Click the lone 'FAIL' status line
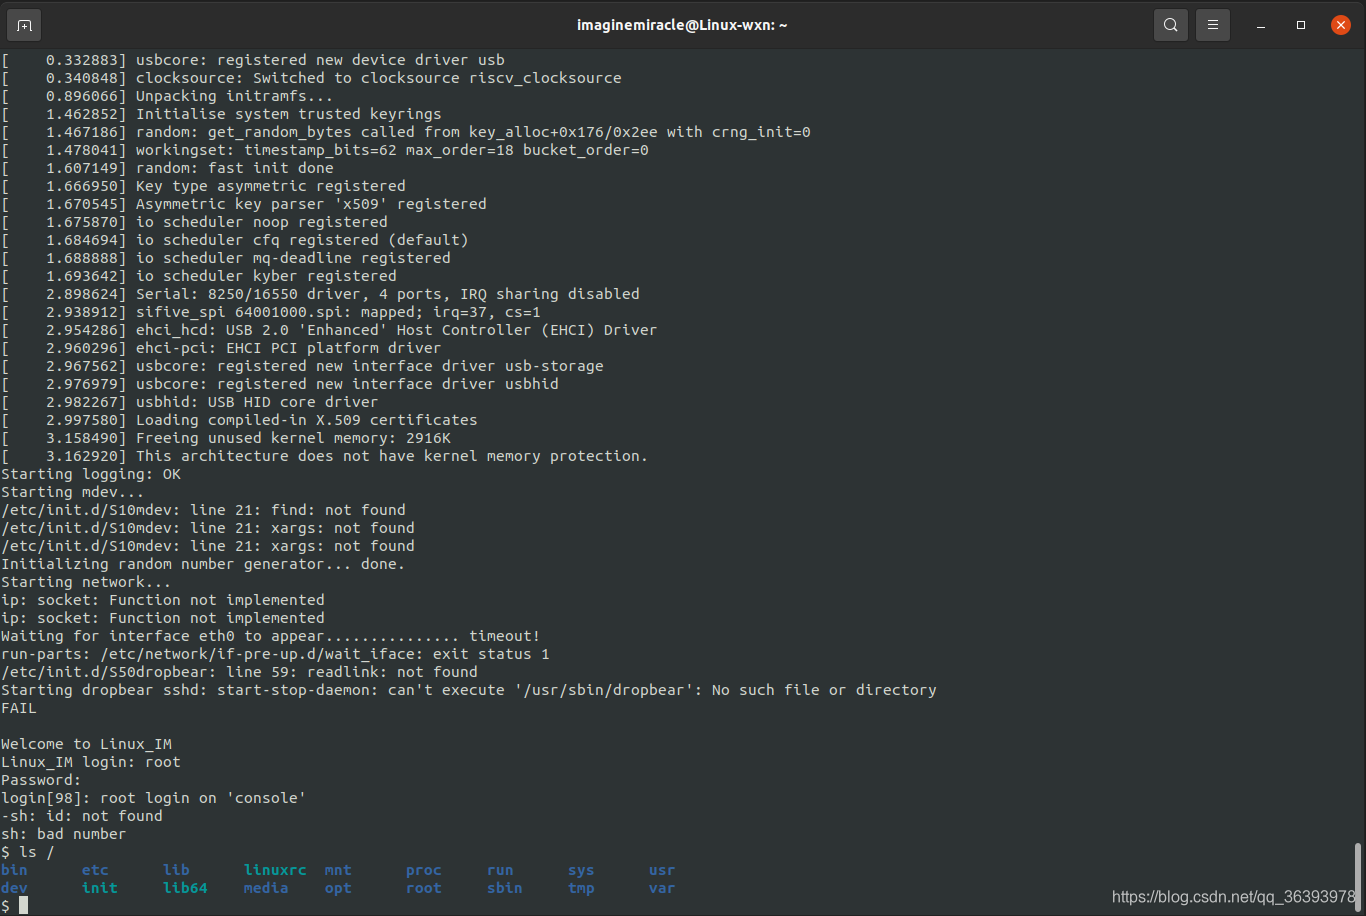Screen dimensions: 1366x916 (x=19, y=708)
